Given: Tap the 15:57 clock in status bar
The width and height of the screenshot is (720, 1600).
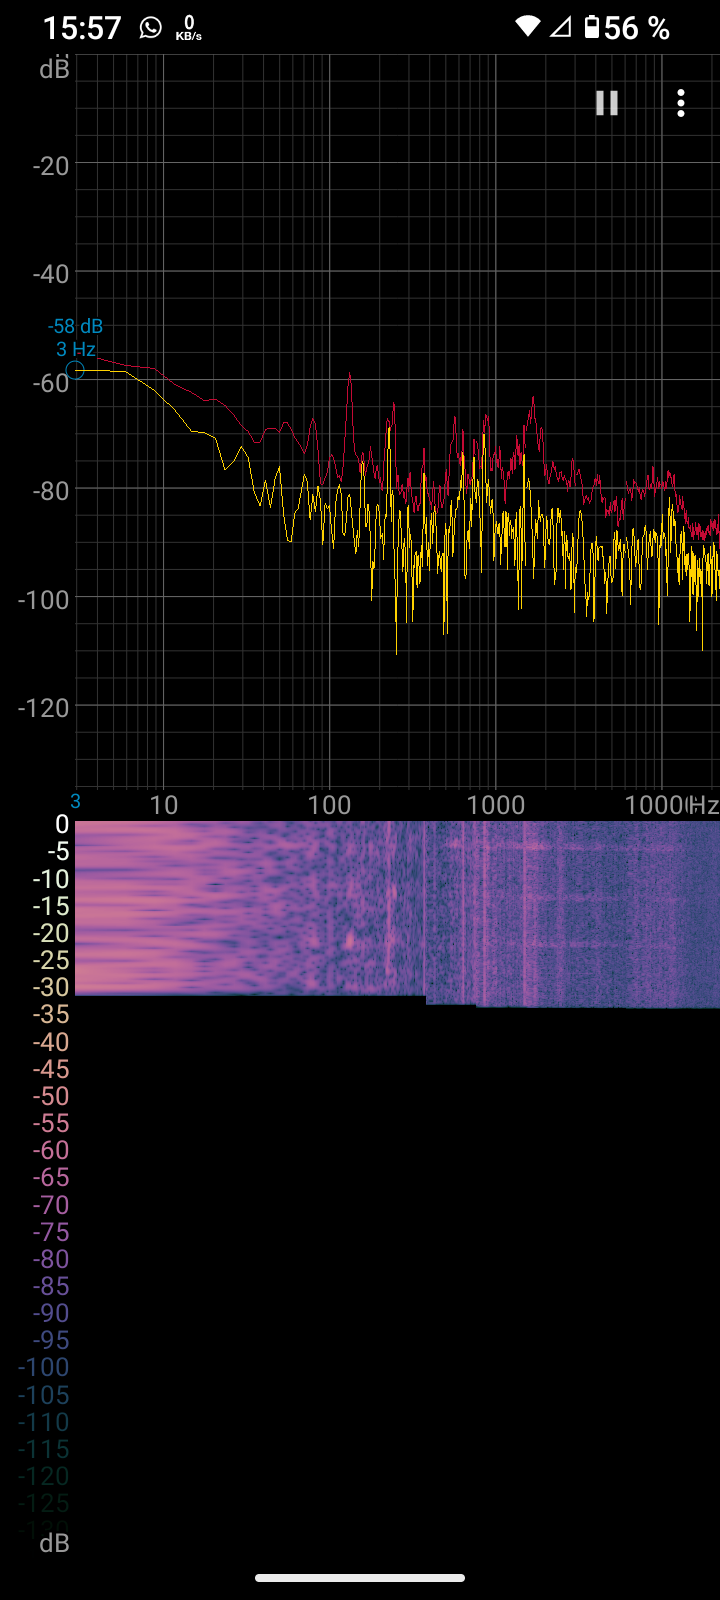Looking at the screenshot, I should (x=82, y=28).
